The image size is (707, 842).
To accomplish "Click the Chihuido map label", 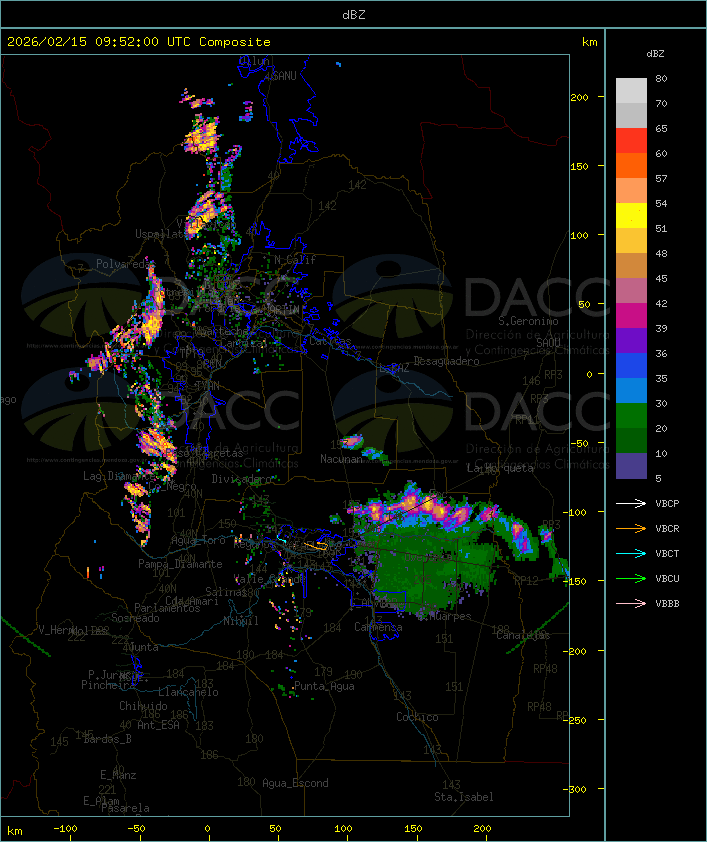I will click(x=143, y=706).
